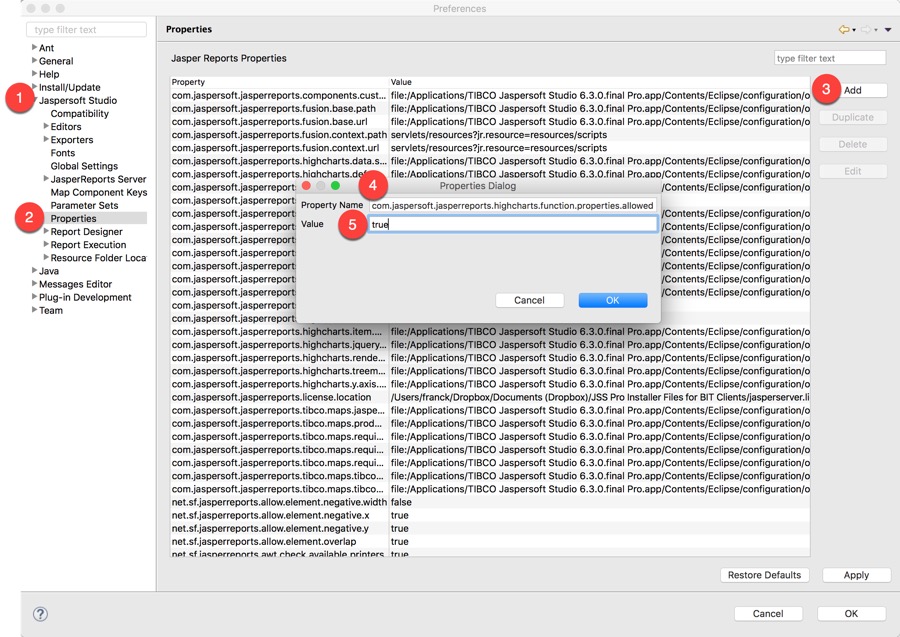Expand the General tree node
This screenshot has height=637, width=900.
(x=34, y=60)
